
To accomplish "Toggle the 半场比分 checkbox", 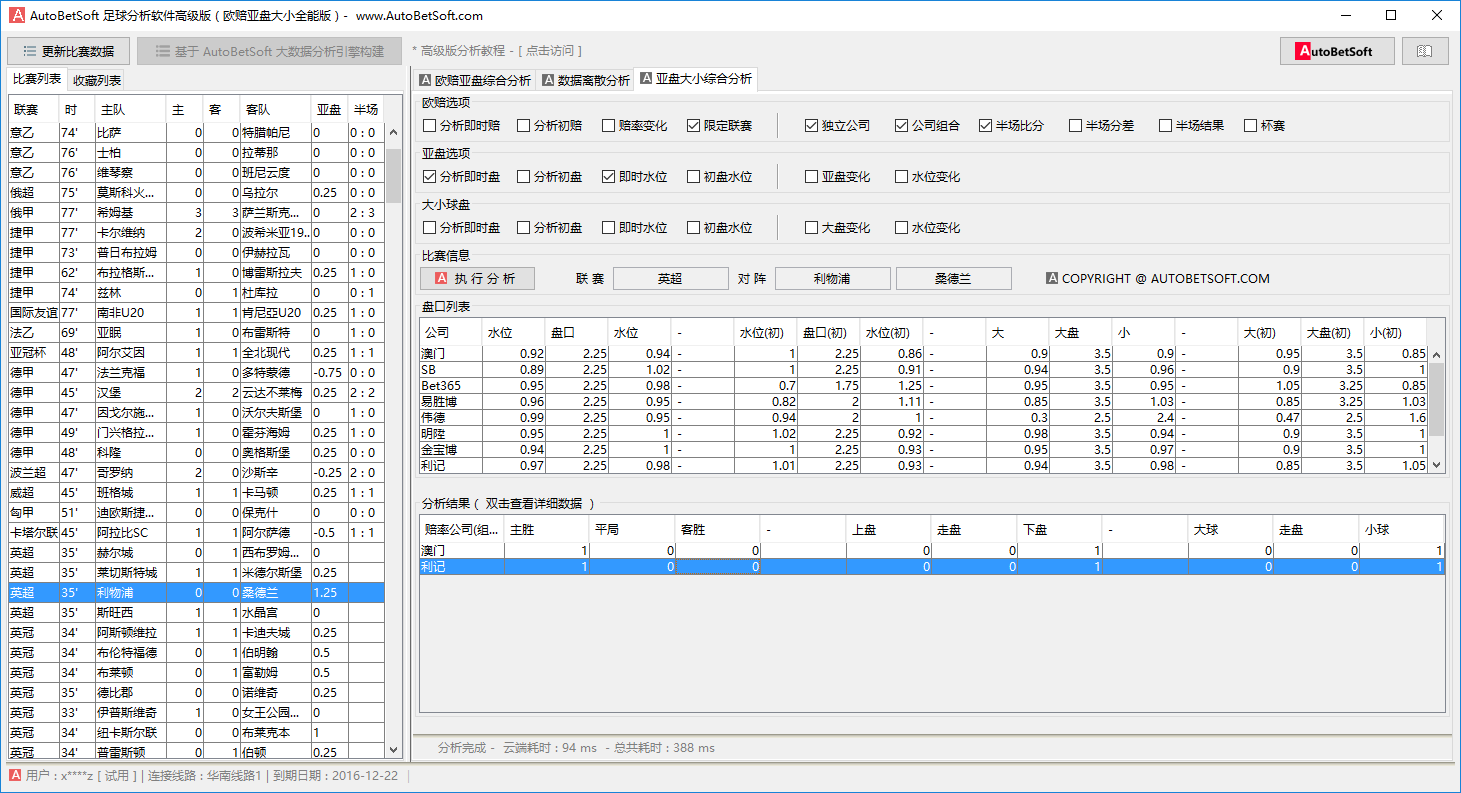I will [x=1012, y=126].
